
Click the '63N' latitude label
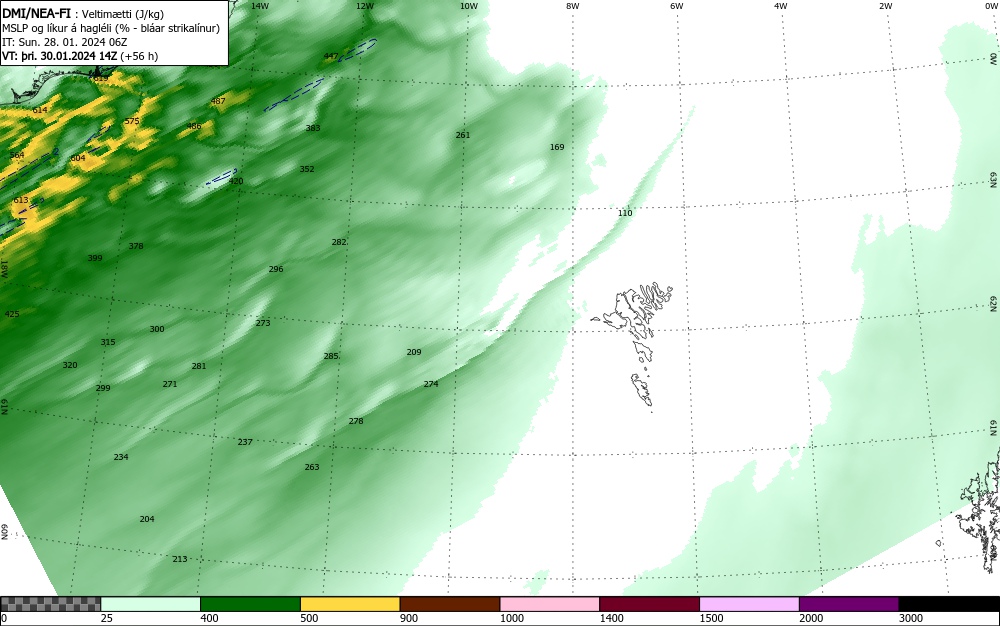tap(994, 179)
